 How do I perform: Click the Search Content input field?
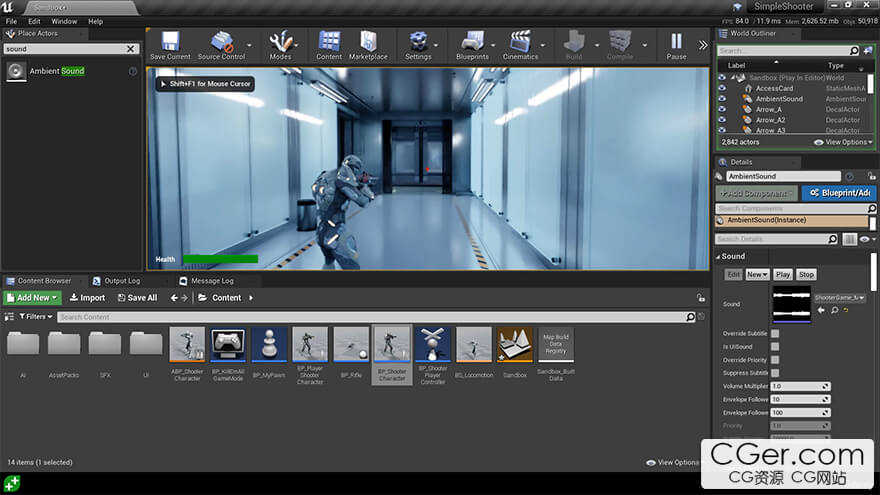(x=376, y=317)
